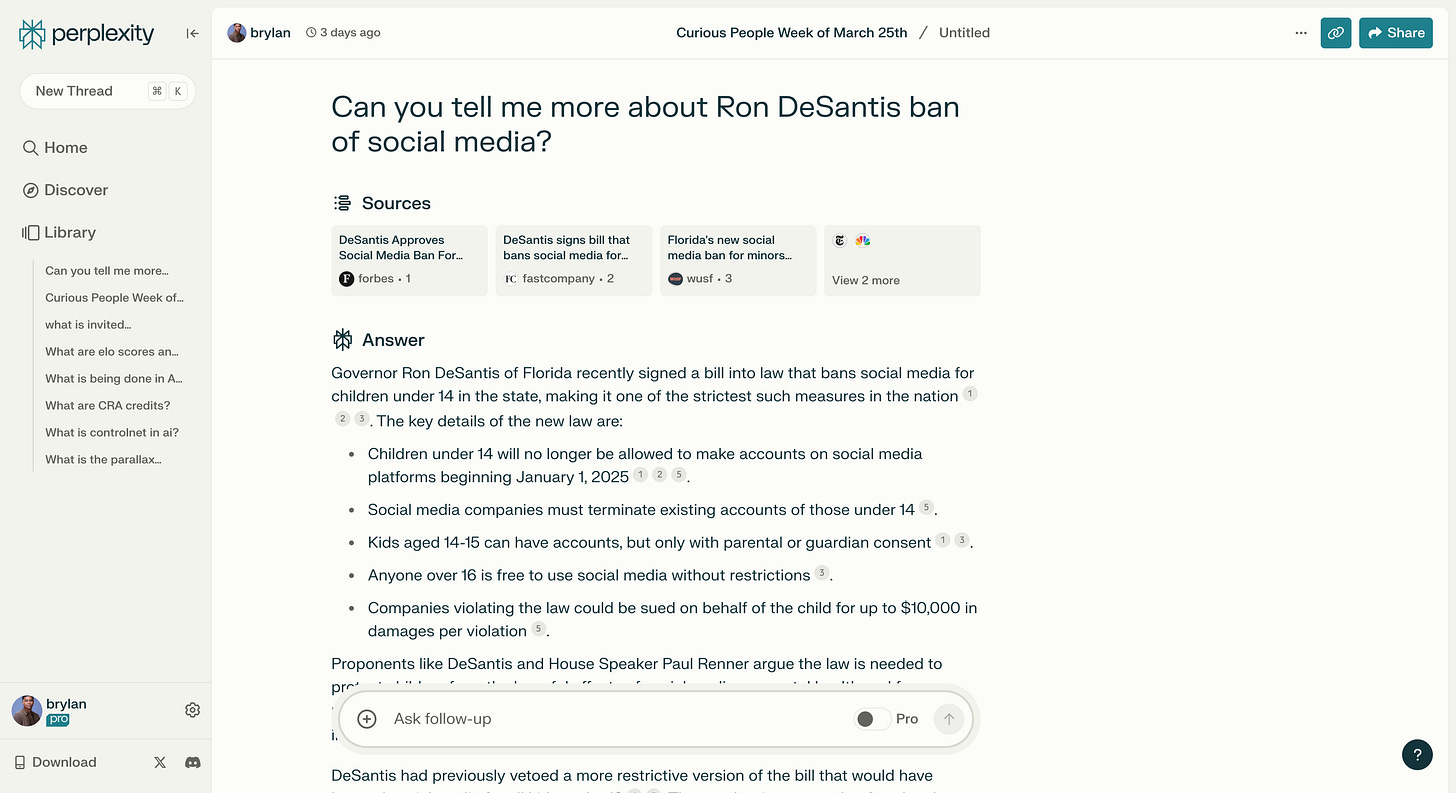This screenshot has height=793, width=1456.
Task: Click citation 5 after 'those under 14'
Action: (926, 507)
